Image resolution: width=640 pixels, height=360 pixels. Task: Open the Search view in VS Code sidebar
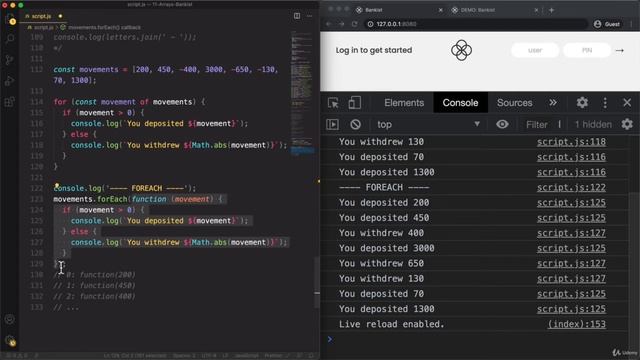[10, 39]
